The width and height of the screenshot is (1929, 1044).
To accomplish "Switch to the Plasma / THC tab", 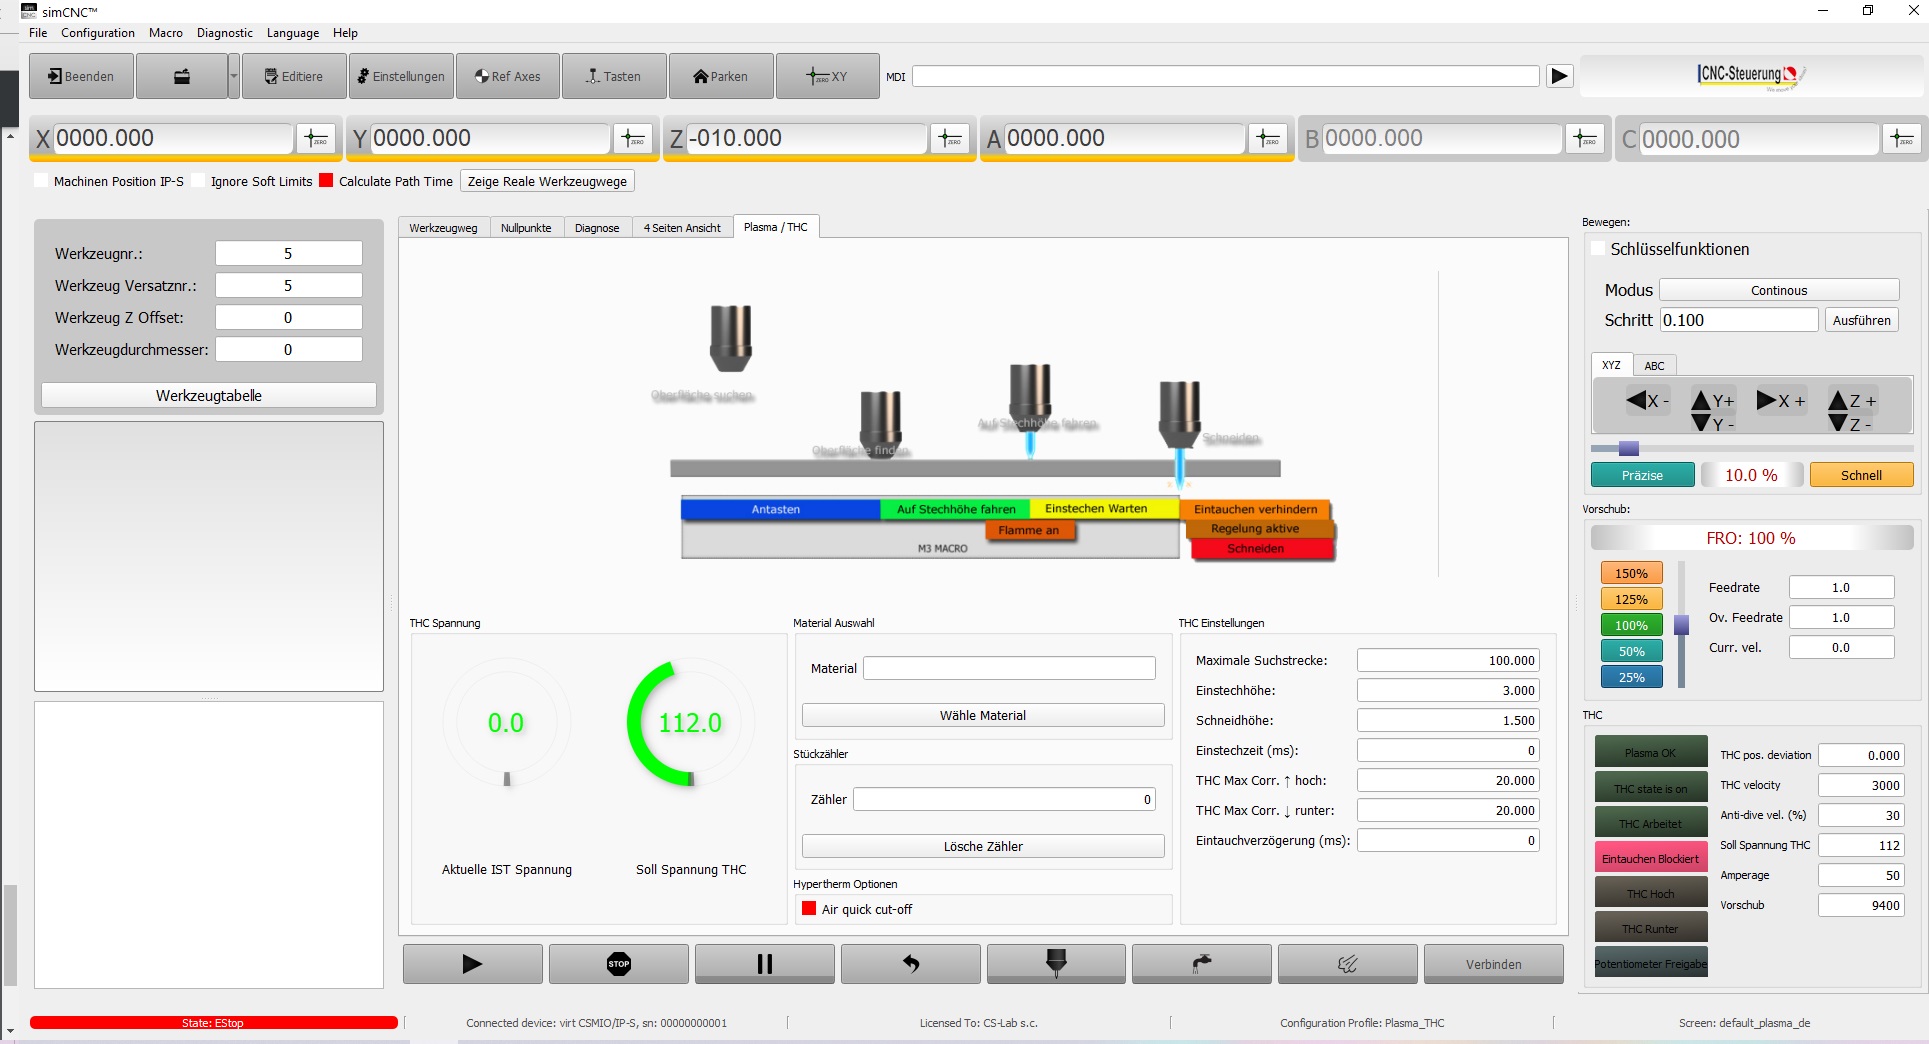I will click(775, 227).
